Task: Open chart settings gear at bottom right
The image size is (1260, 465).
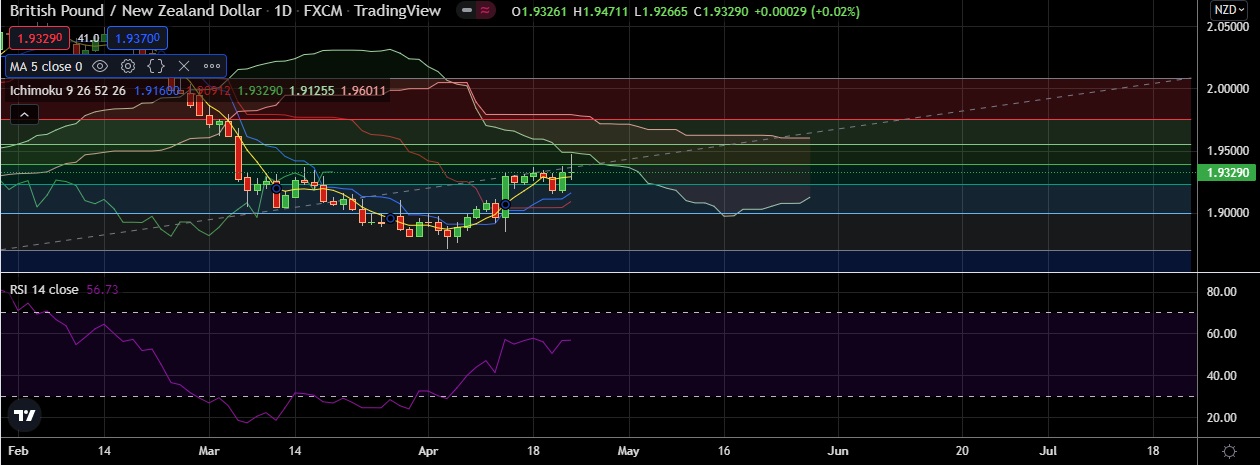Action: tap(1228, 451)
